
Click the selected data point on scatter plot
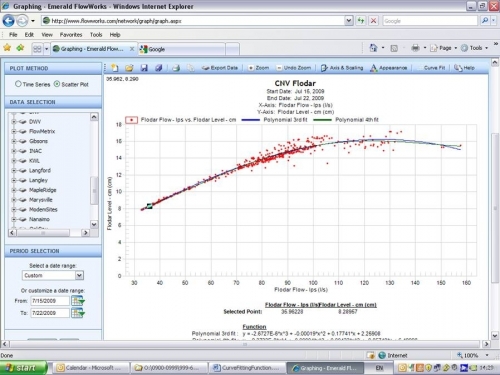pyautogui.click(x=149, y=206)
